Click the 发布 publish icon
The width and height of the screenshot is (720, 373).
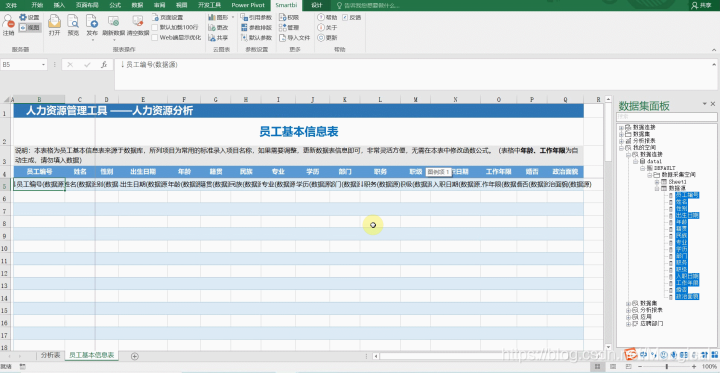point(92,22)
